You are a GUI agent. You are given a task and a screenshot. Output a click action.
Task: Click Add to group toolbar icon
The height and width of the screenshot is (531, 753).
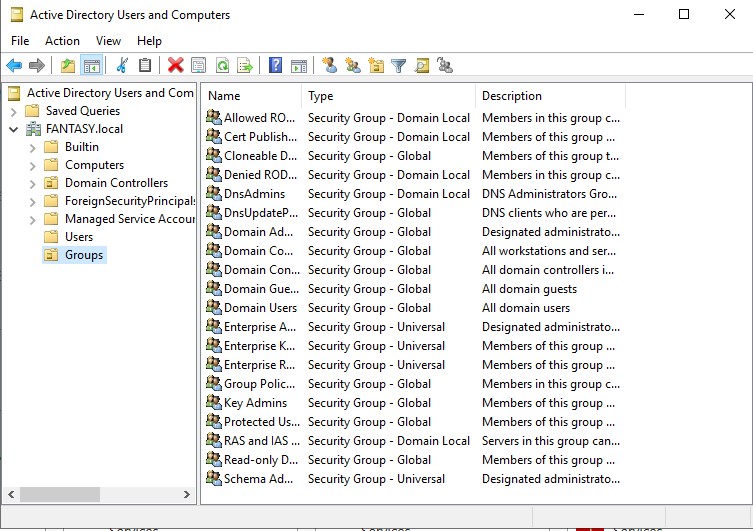445,65
